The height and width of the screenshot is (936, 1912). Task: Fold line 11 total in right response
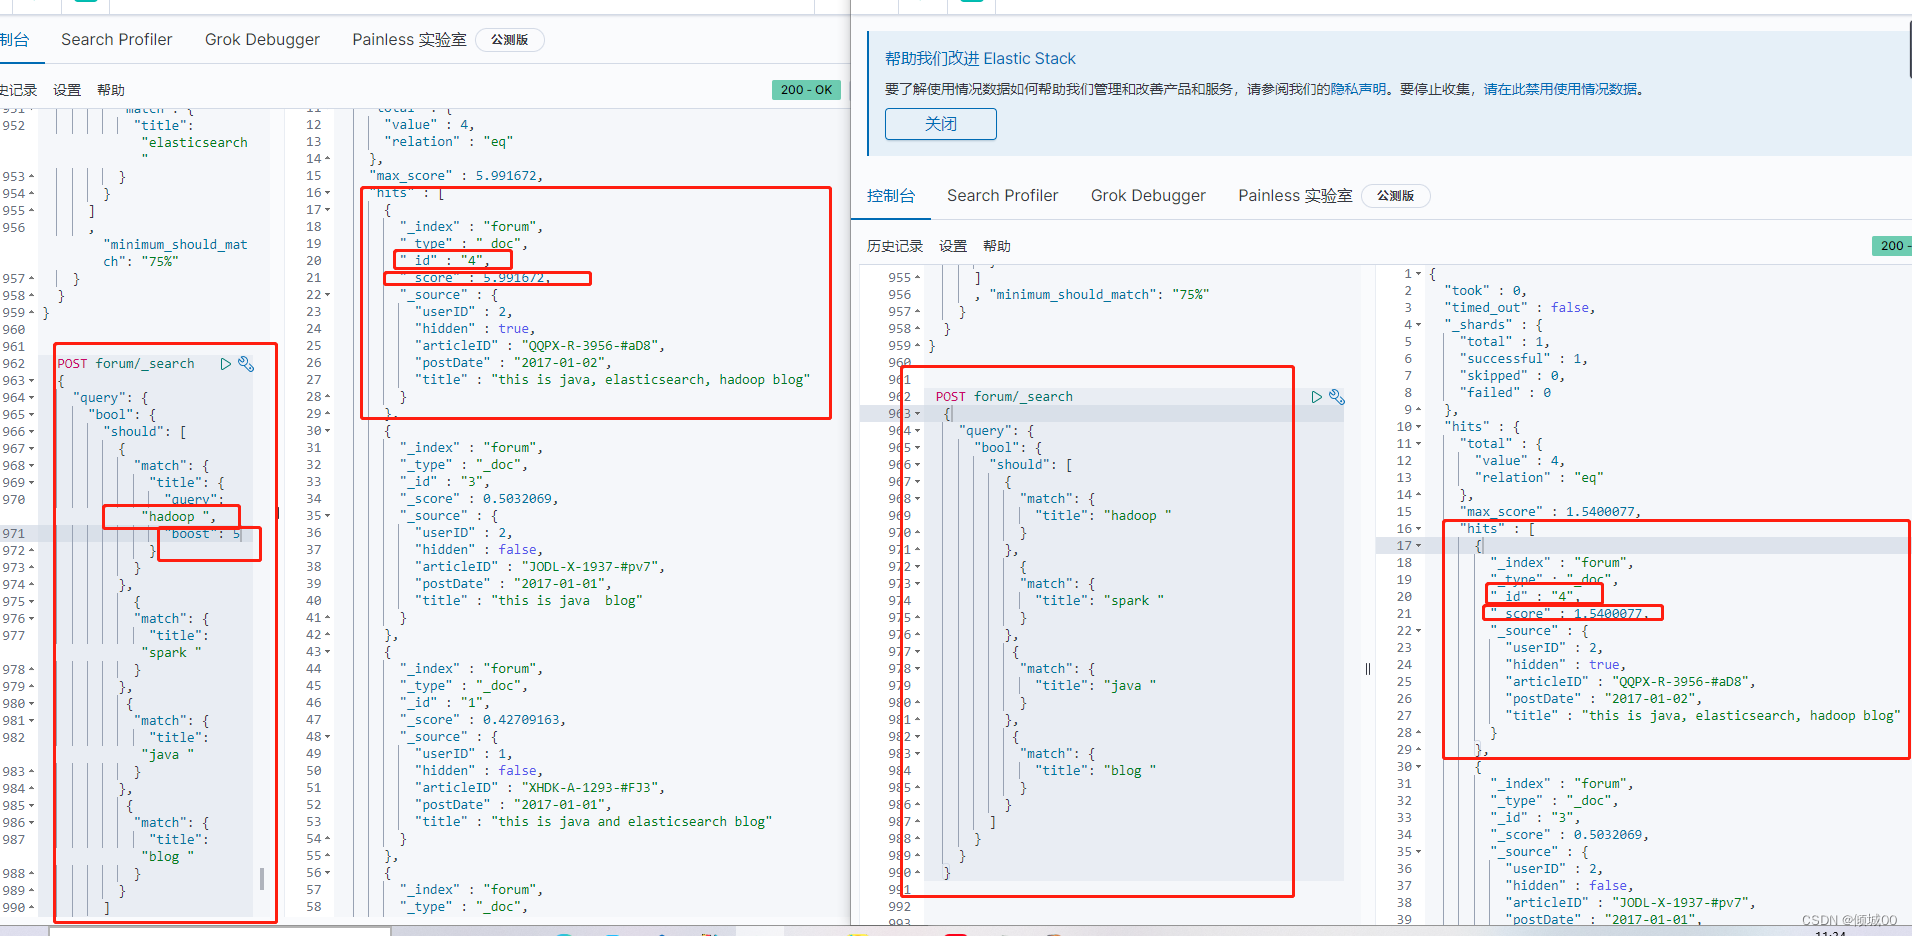pos(1419,444)
